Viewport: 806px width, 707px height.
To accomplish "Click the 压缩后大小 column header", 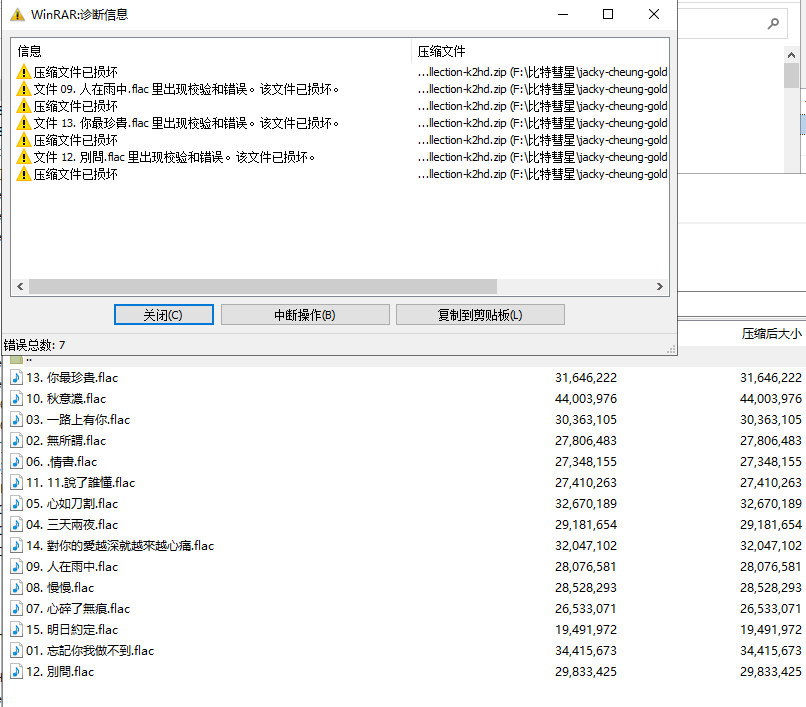I will click(x=771, y=334).
